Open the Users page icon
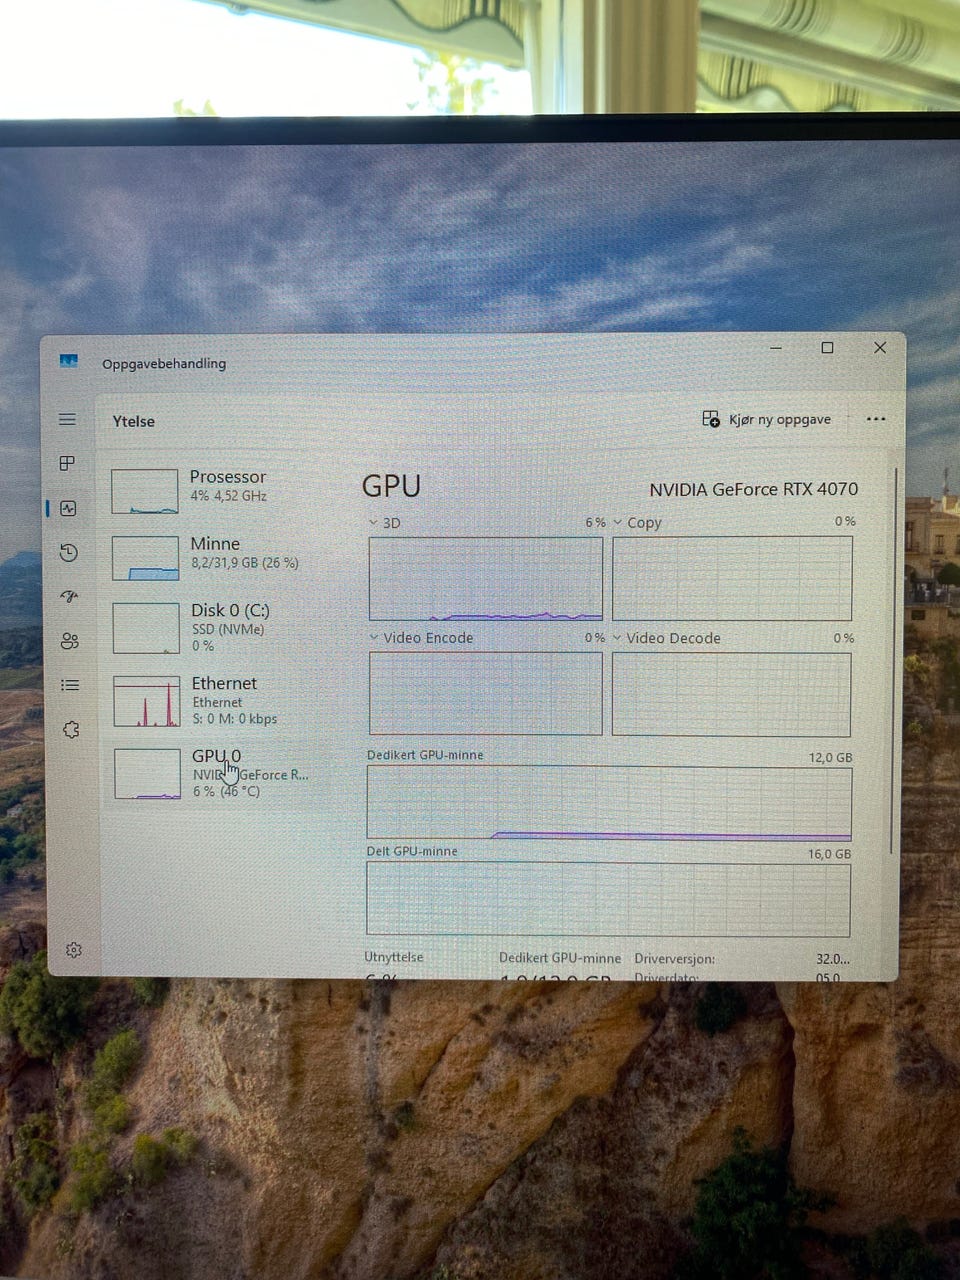The height and width of the screenshot is (1280, 960). [x=69, y=641]
